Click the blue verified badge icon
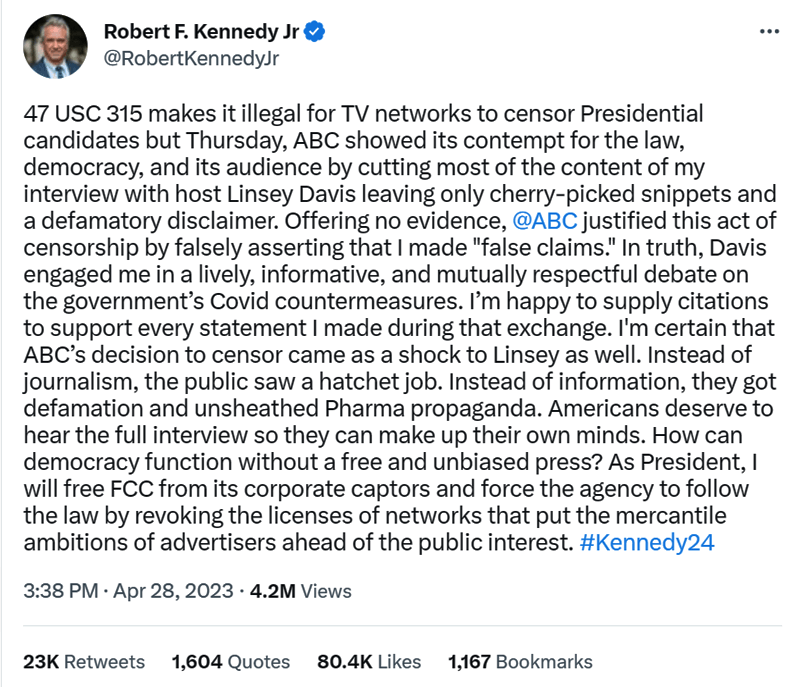The width and height of the screenshot is (800, 687). point(315,31)
